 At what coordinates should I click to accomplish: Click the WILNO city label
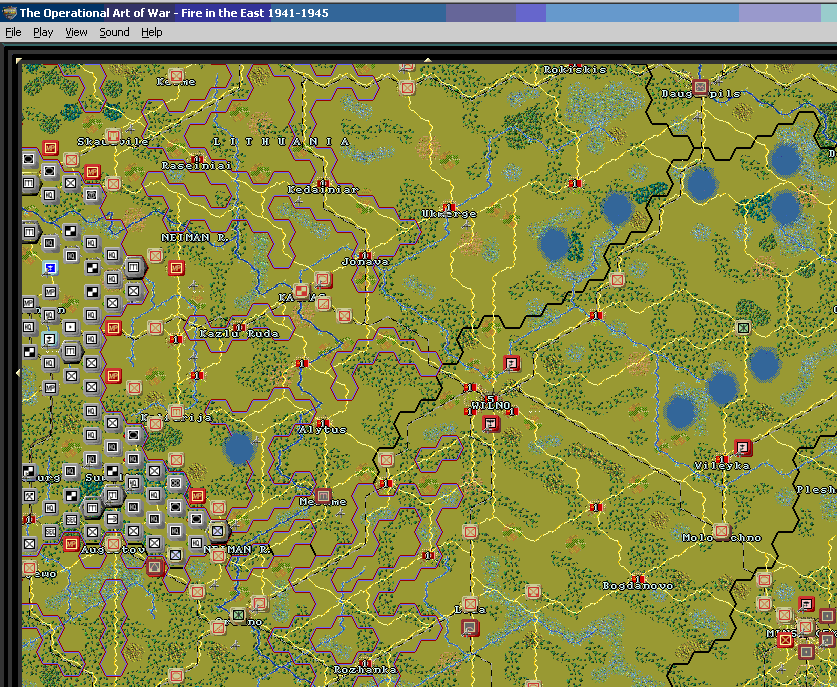[x=491, y=406]
